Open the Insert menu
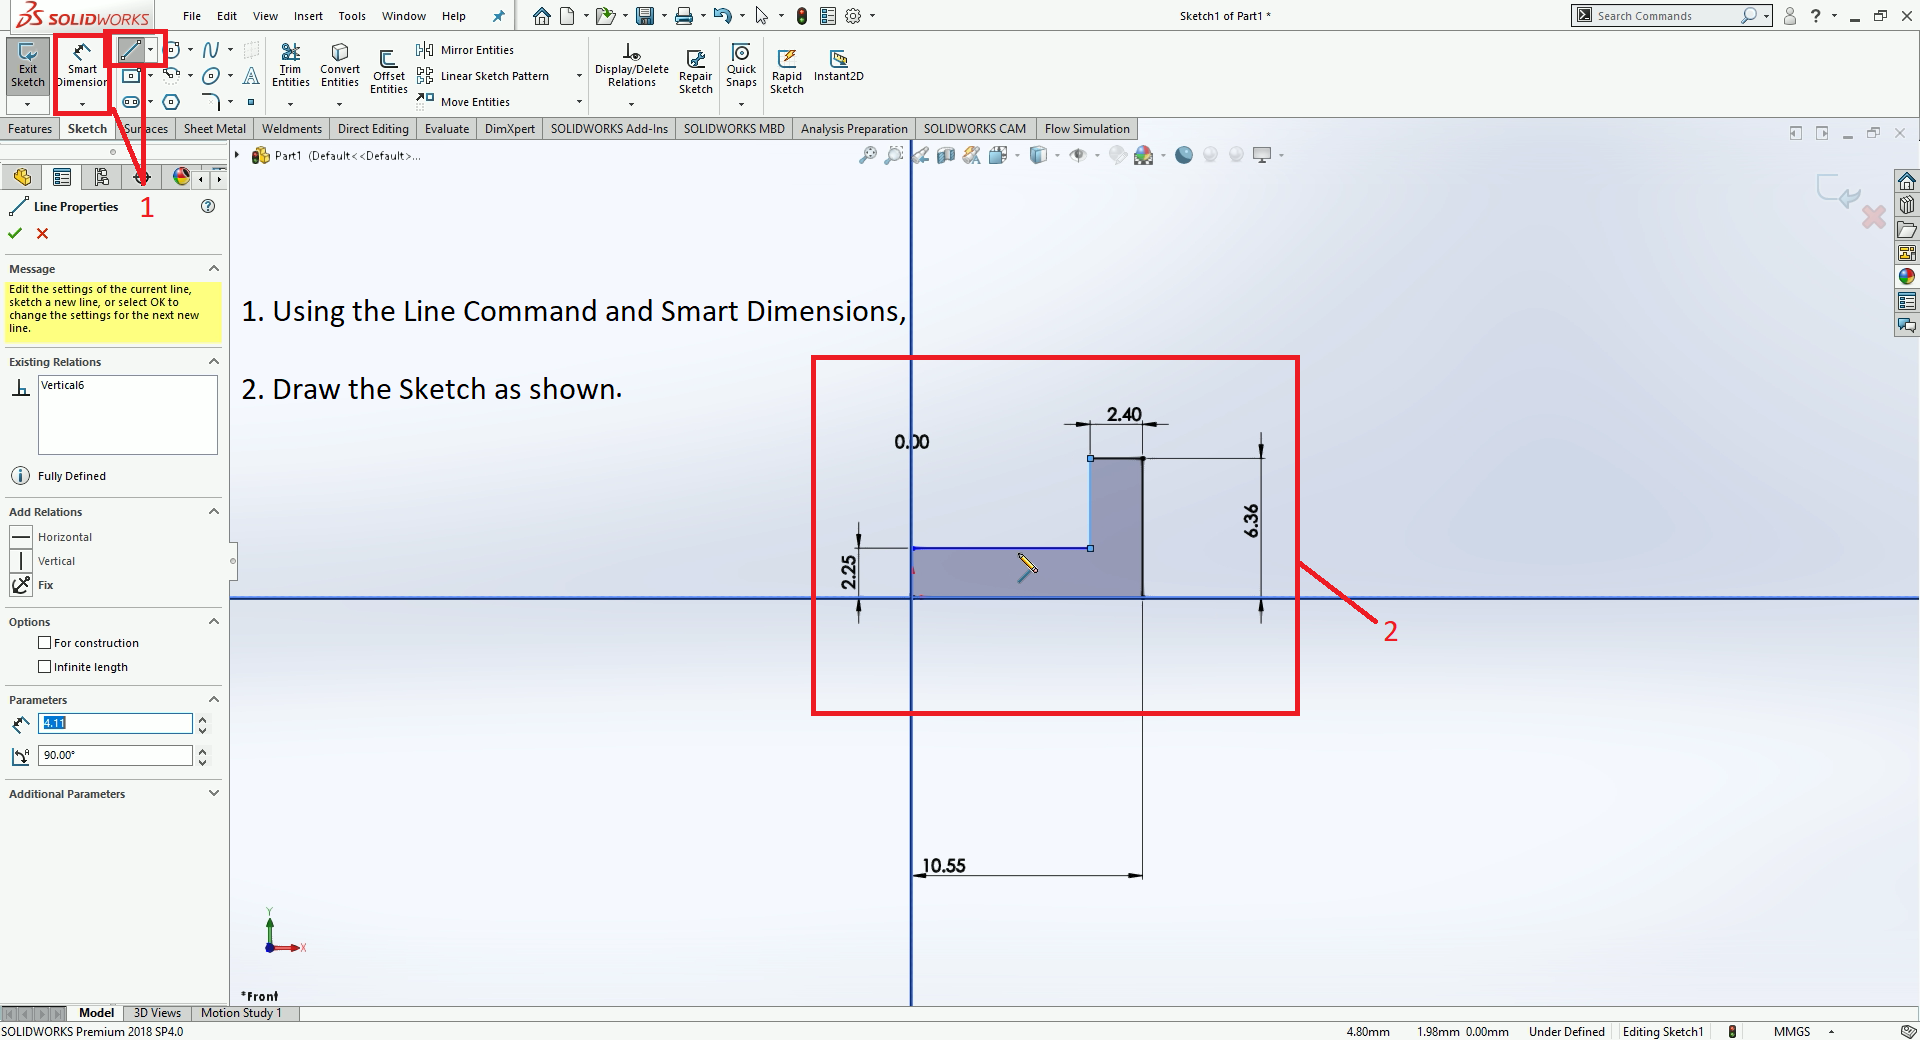1920x1040 pixels. (308, 16)
